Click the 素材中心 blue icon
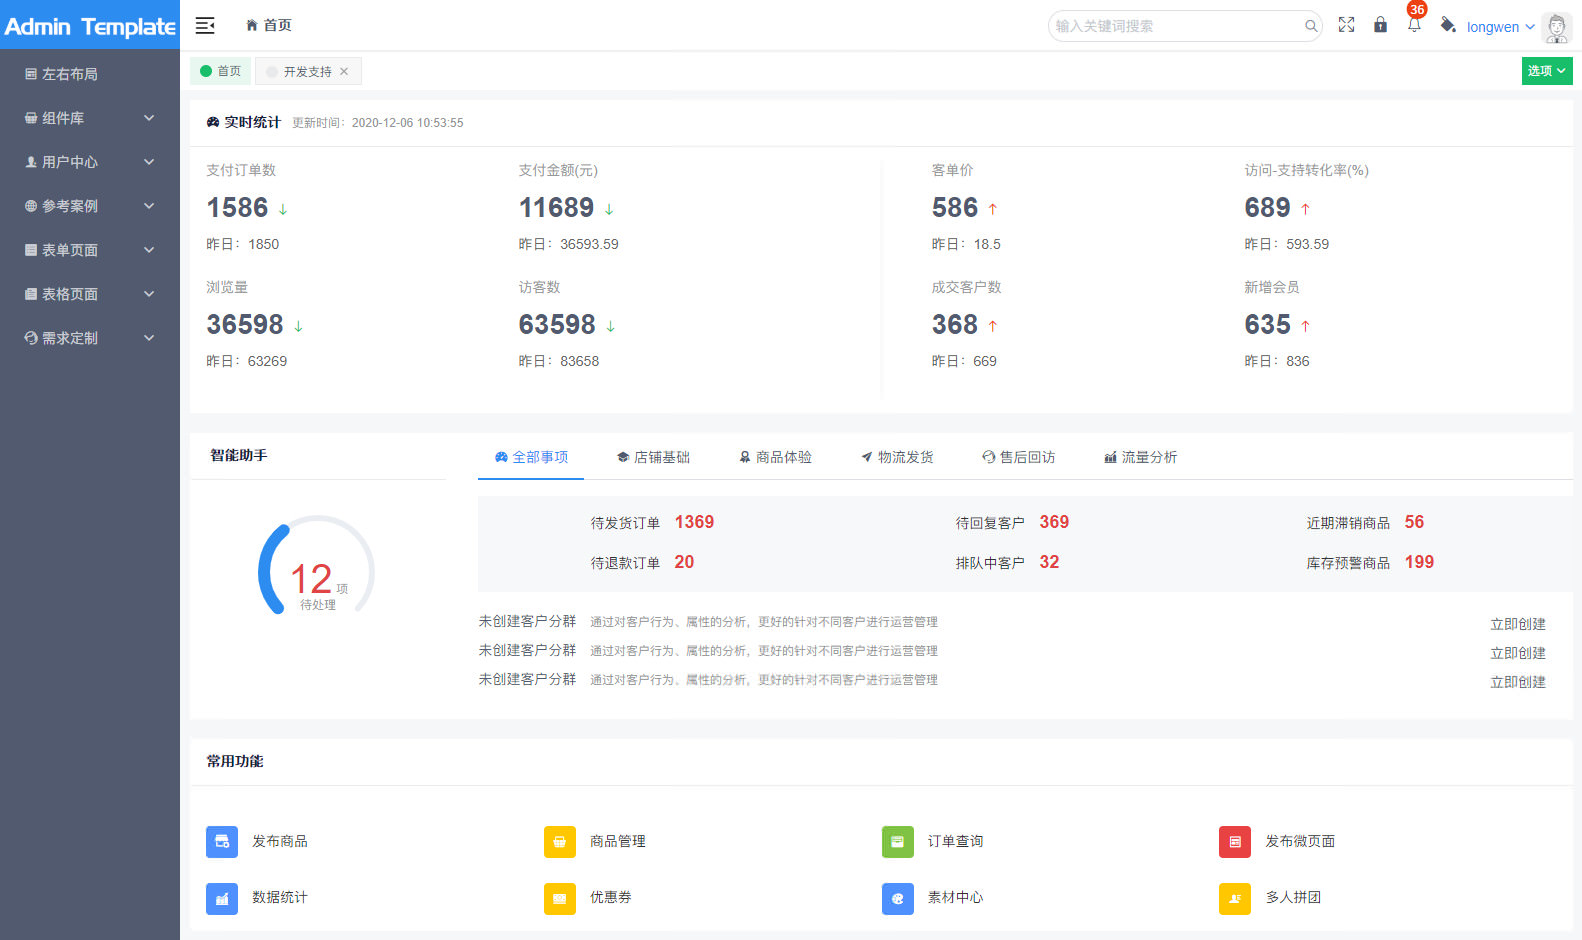The width and height of the screenshot is (1582, 940). pyautogui.click(x=898, y=899)
